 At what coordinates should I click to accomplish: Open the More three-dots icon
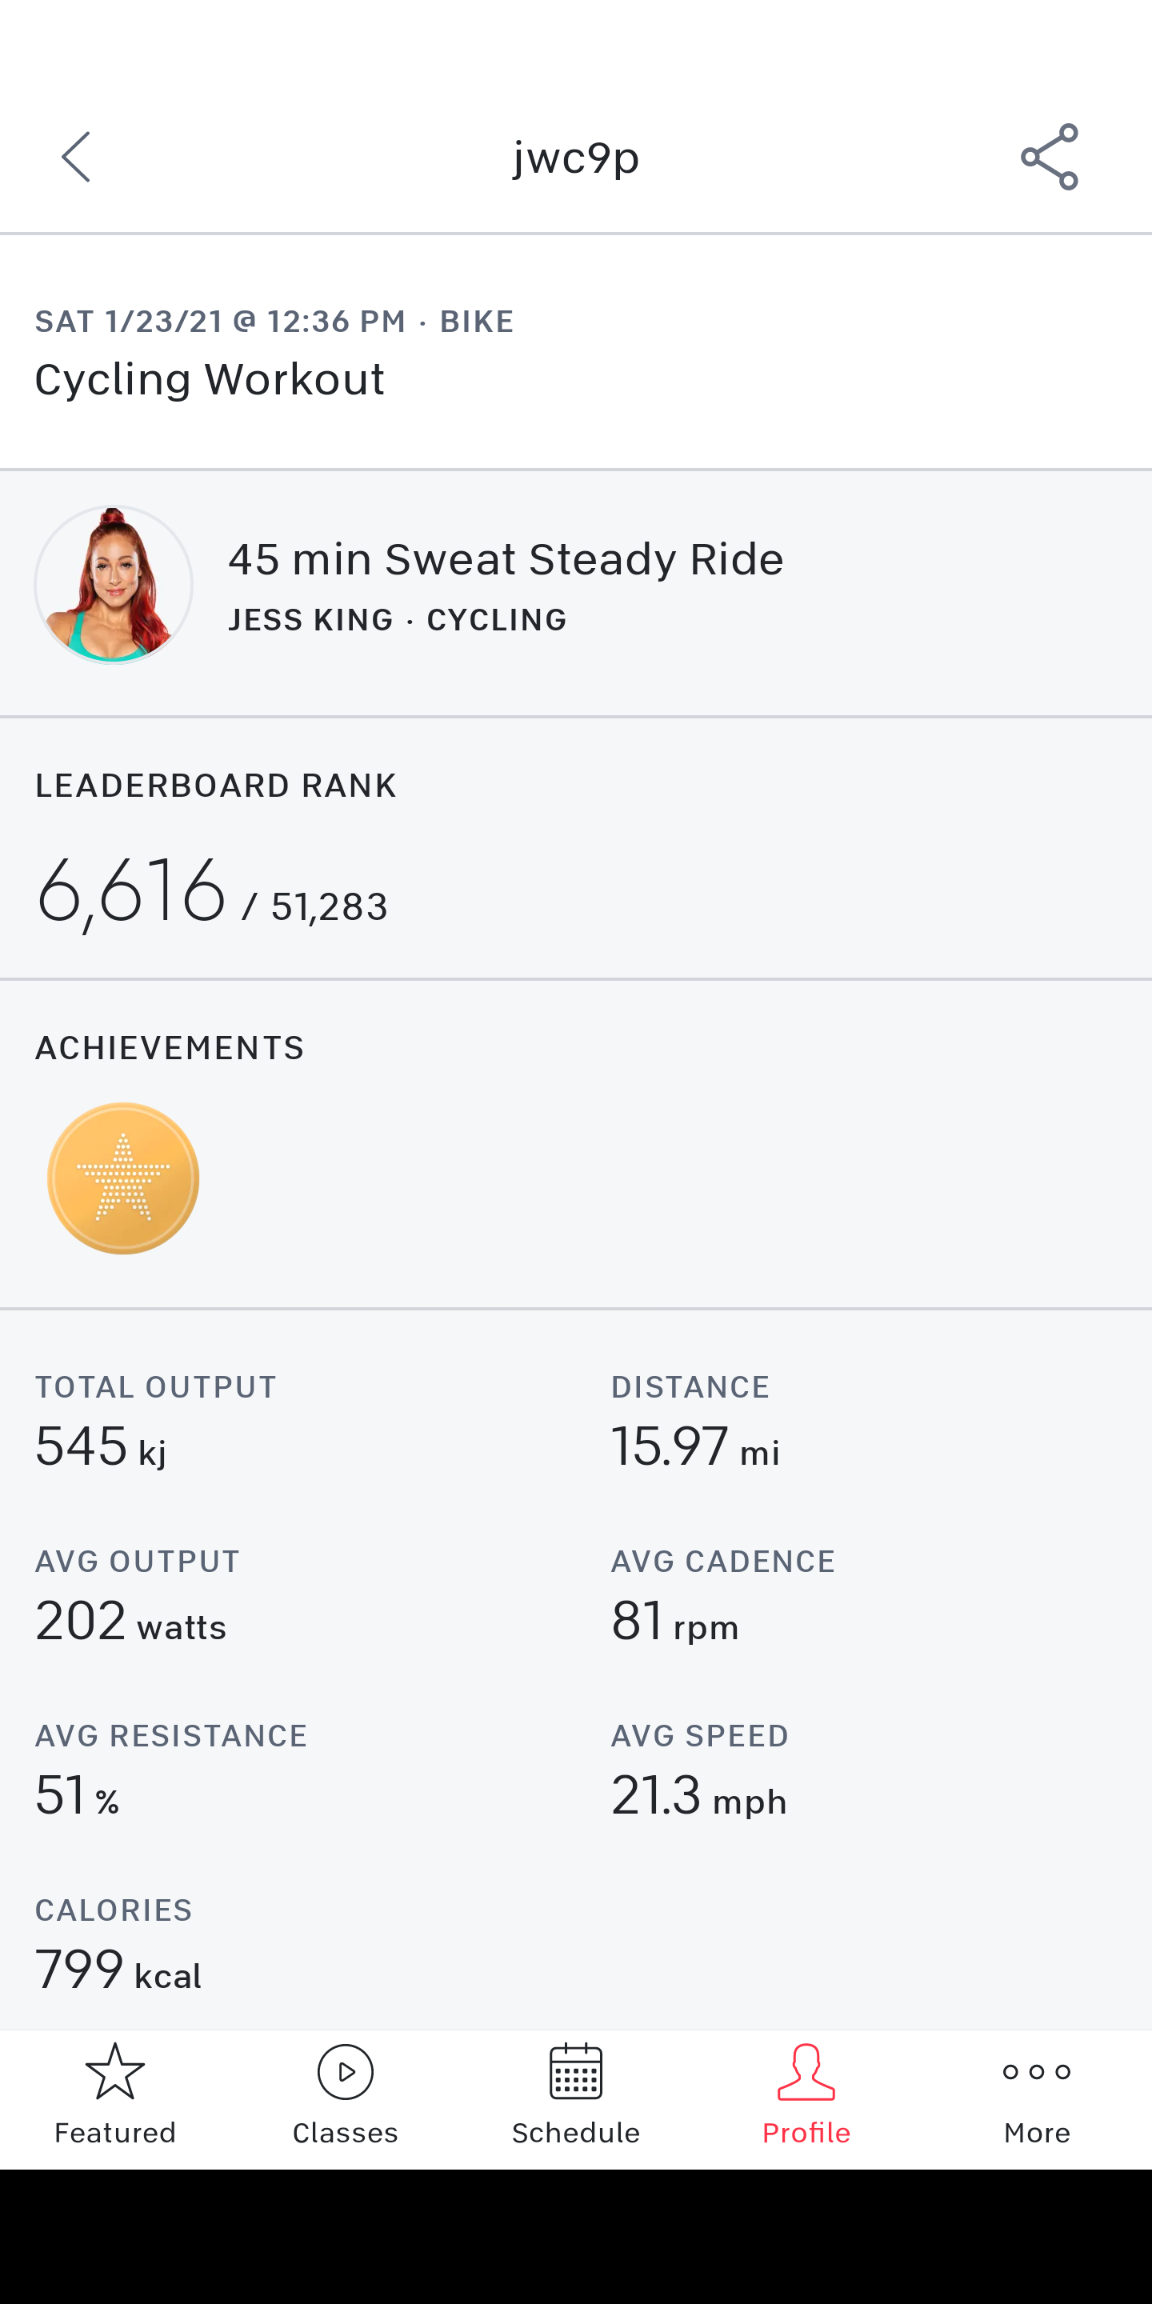tap(1037, 2071)
